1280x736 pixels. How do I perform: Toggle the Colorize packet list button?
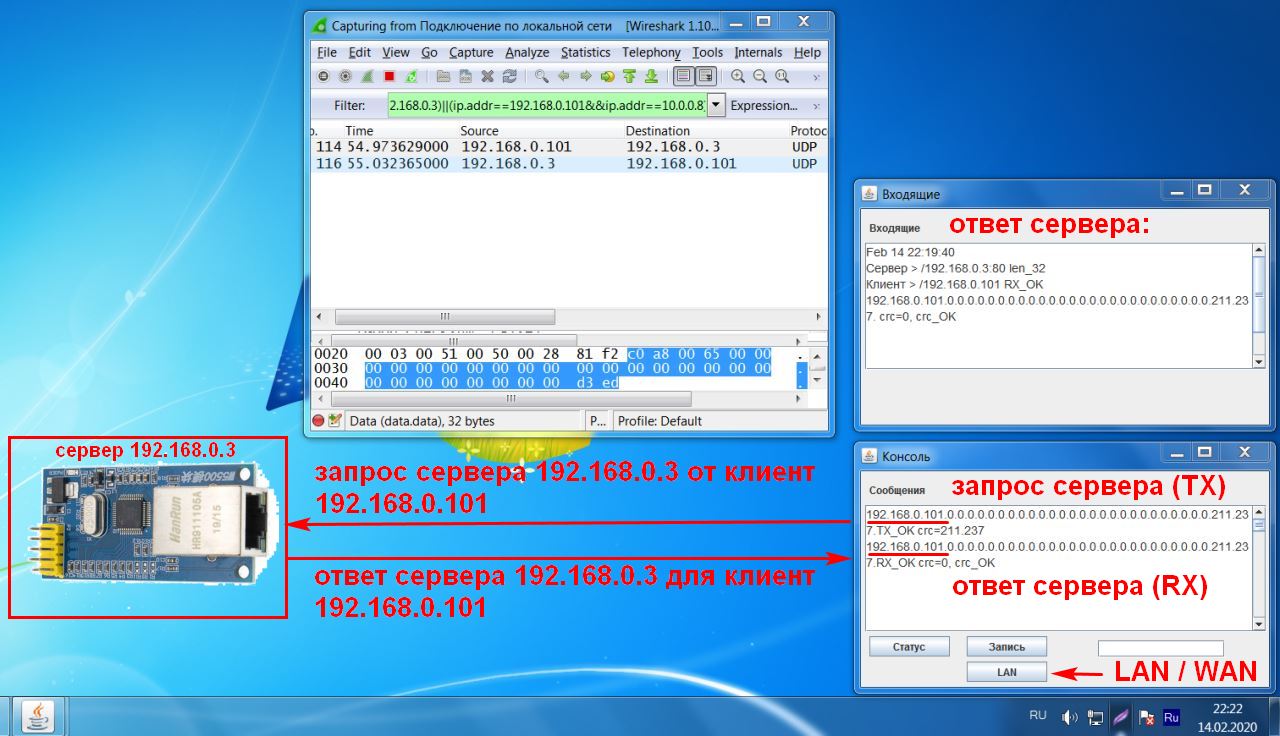(x=683, y=76)
